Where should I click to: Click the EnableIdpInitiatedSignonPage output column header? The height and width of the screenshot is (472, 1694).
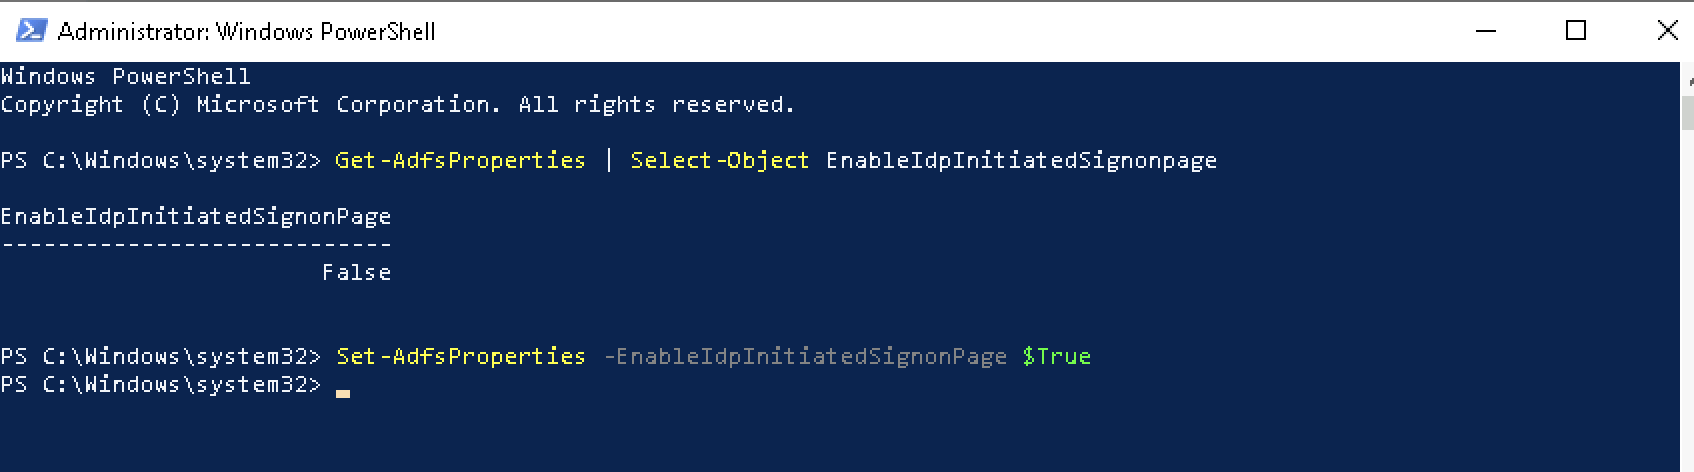(196, 216)
